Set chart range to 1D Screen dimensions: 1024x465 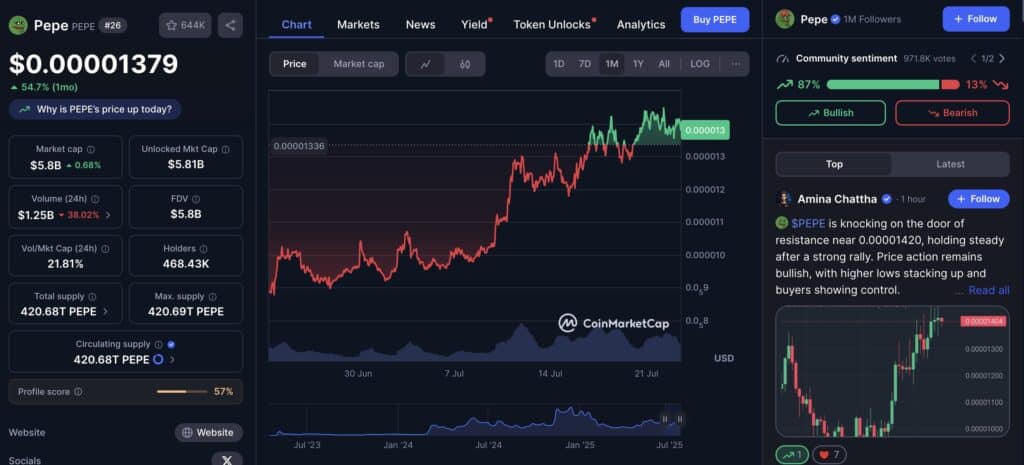559,64
